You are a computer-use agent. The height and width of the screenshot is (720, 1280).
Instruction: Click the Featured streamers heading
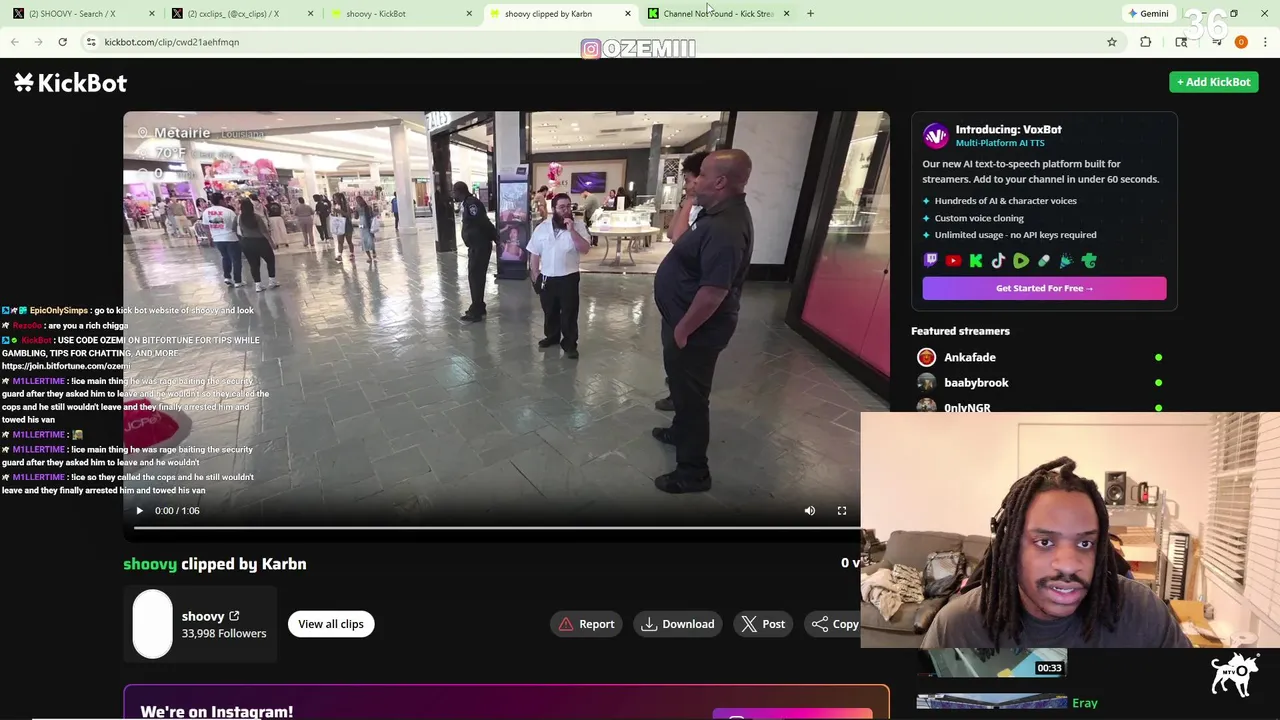[960, 331]
